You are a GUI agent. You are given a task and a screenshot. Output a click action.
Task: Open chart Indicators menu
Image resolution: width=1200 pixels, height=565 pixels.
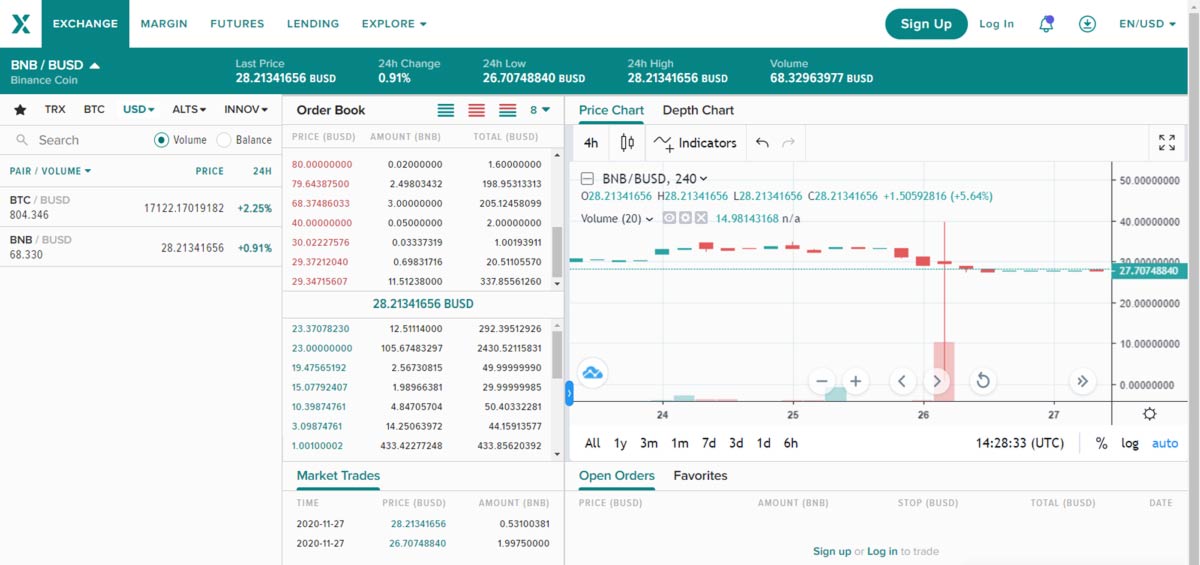click(x=696, y=143)
